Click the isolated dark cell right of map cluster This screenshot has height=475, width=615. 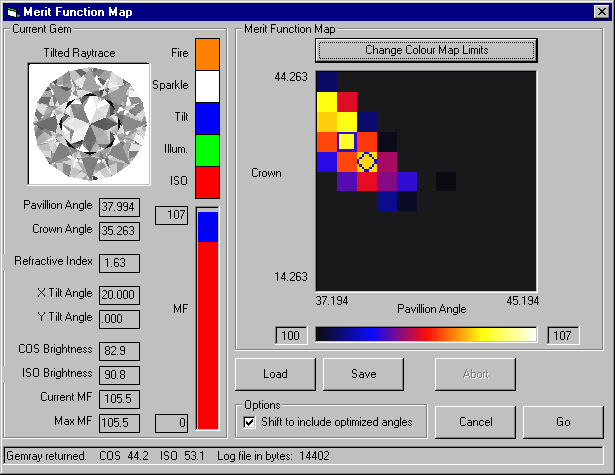[446, 182]
